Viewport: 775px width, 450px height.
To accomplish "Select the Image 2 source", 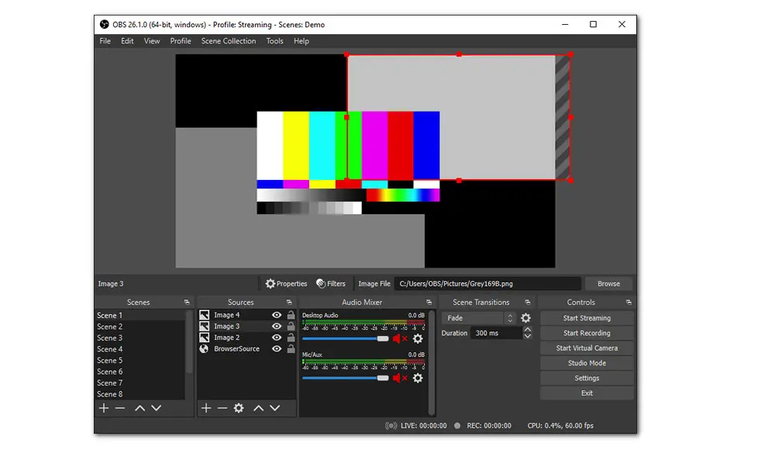I will coord(227,337).
